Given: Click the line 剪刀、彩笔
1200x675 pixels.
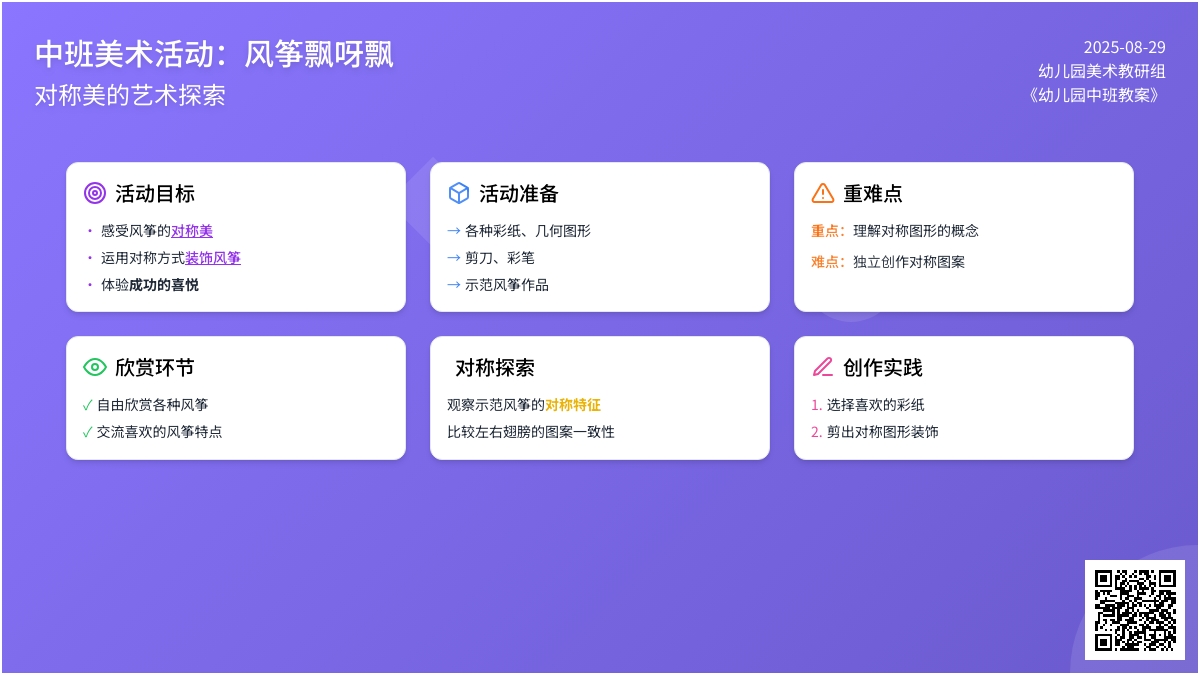Looking at the screenshot, I should [500, 258].
